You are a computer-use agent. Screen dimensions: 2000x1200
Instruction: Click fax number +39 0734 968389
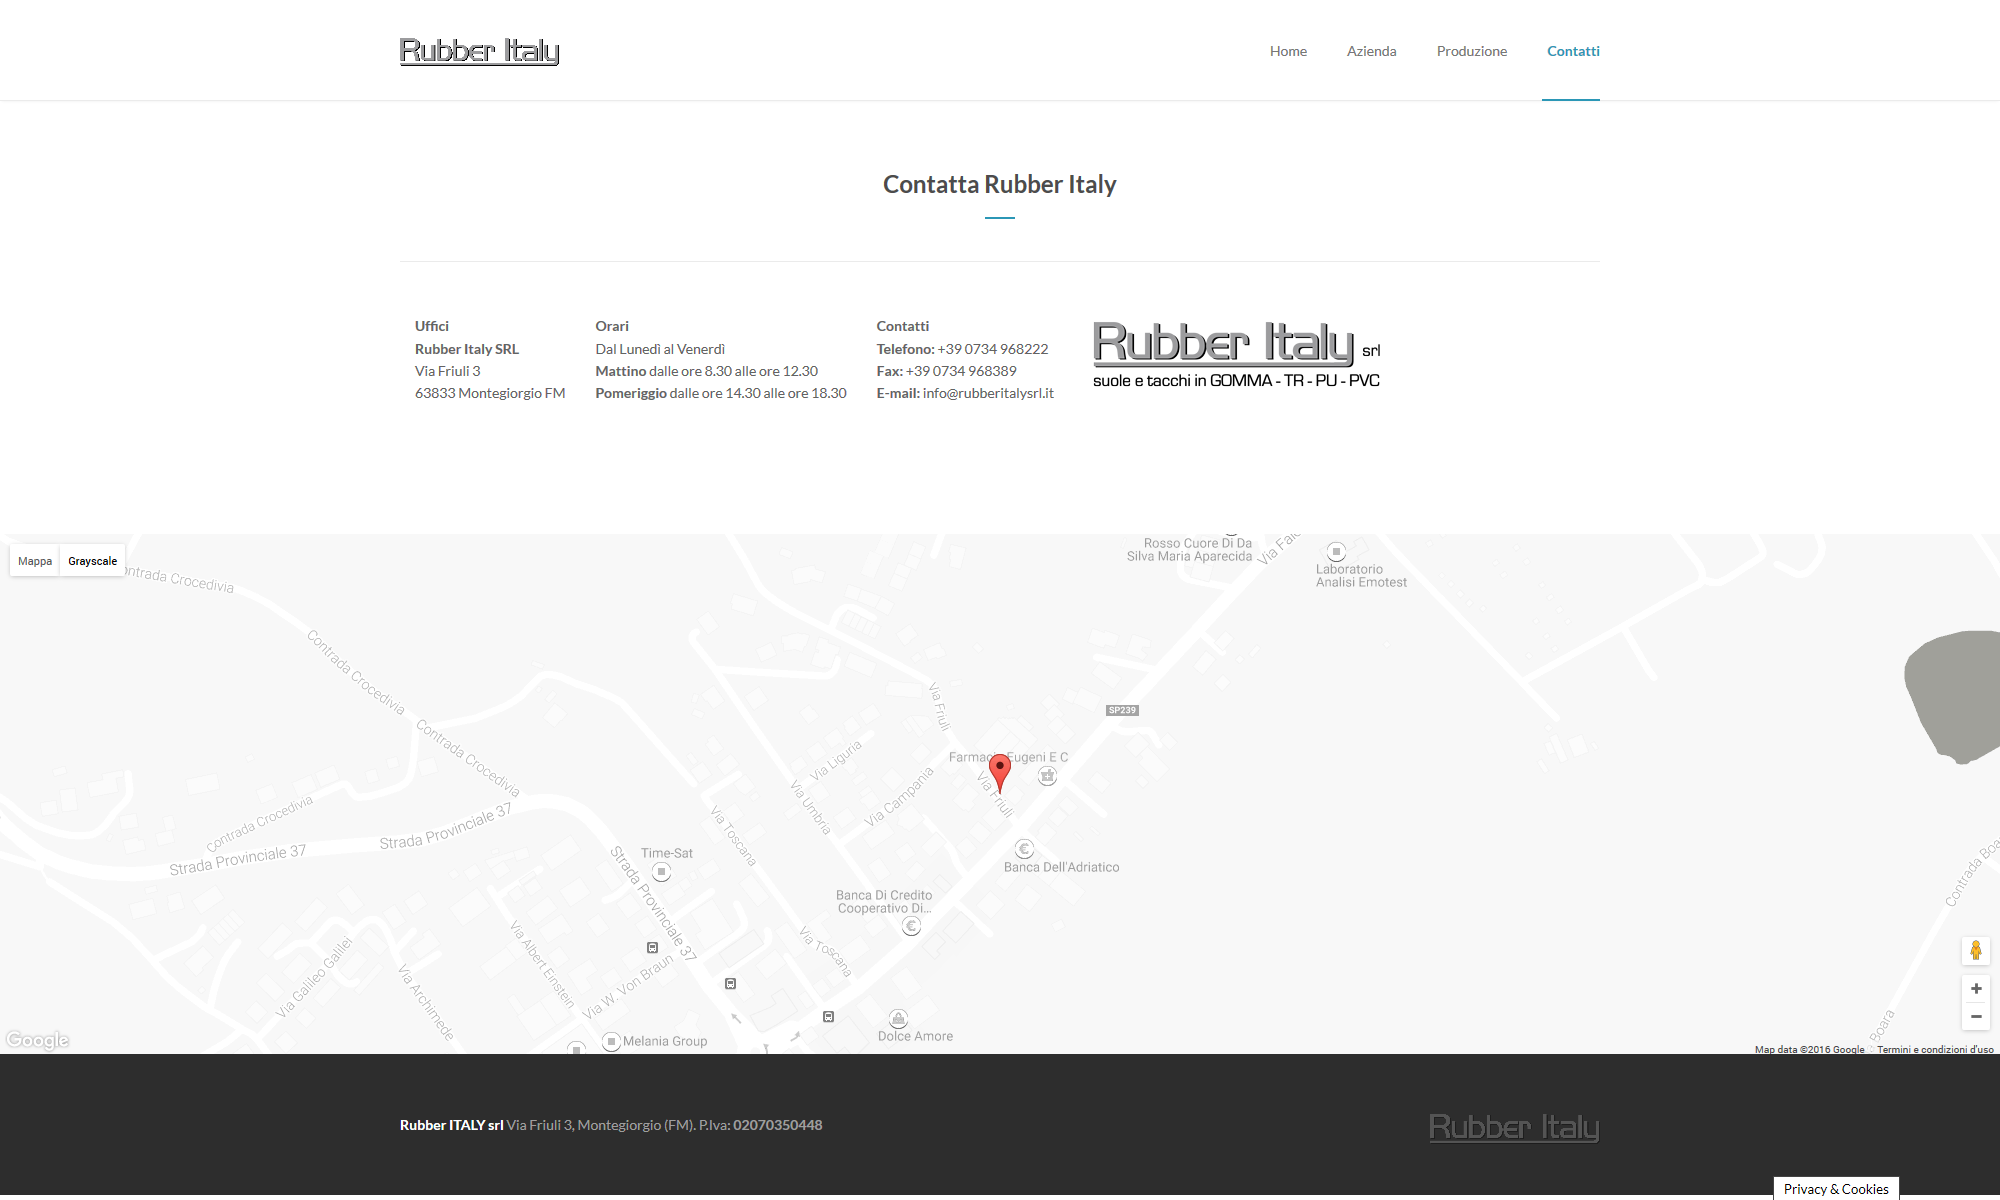(x=961, y=371)
